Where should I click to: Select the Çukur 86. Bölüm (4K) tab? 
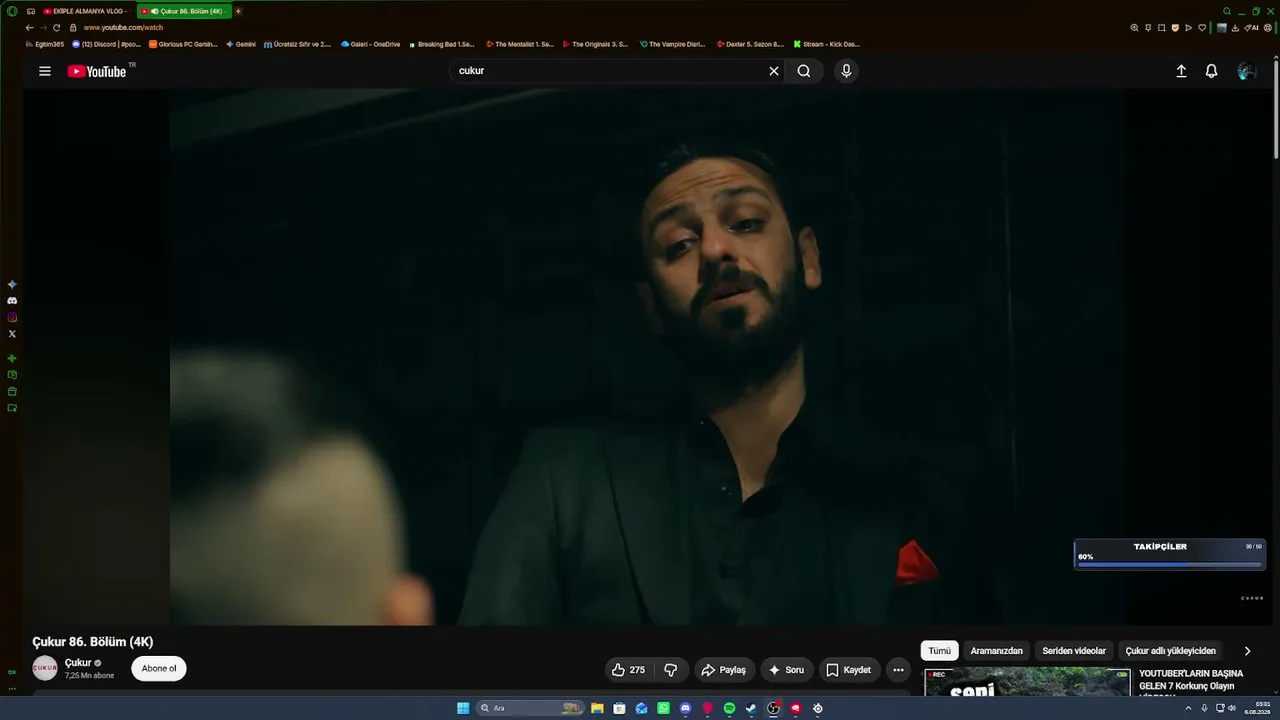coord(185,11)
